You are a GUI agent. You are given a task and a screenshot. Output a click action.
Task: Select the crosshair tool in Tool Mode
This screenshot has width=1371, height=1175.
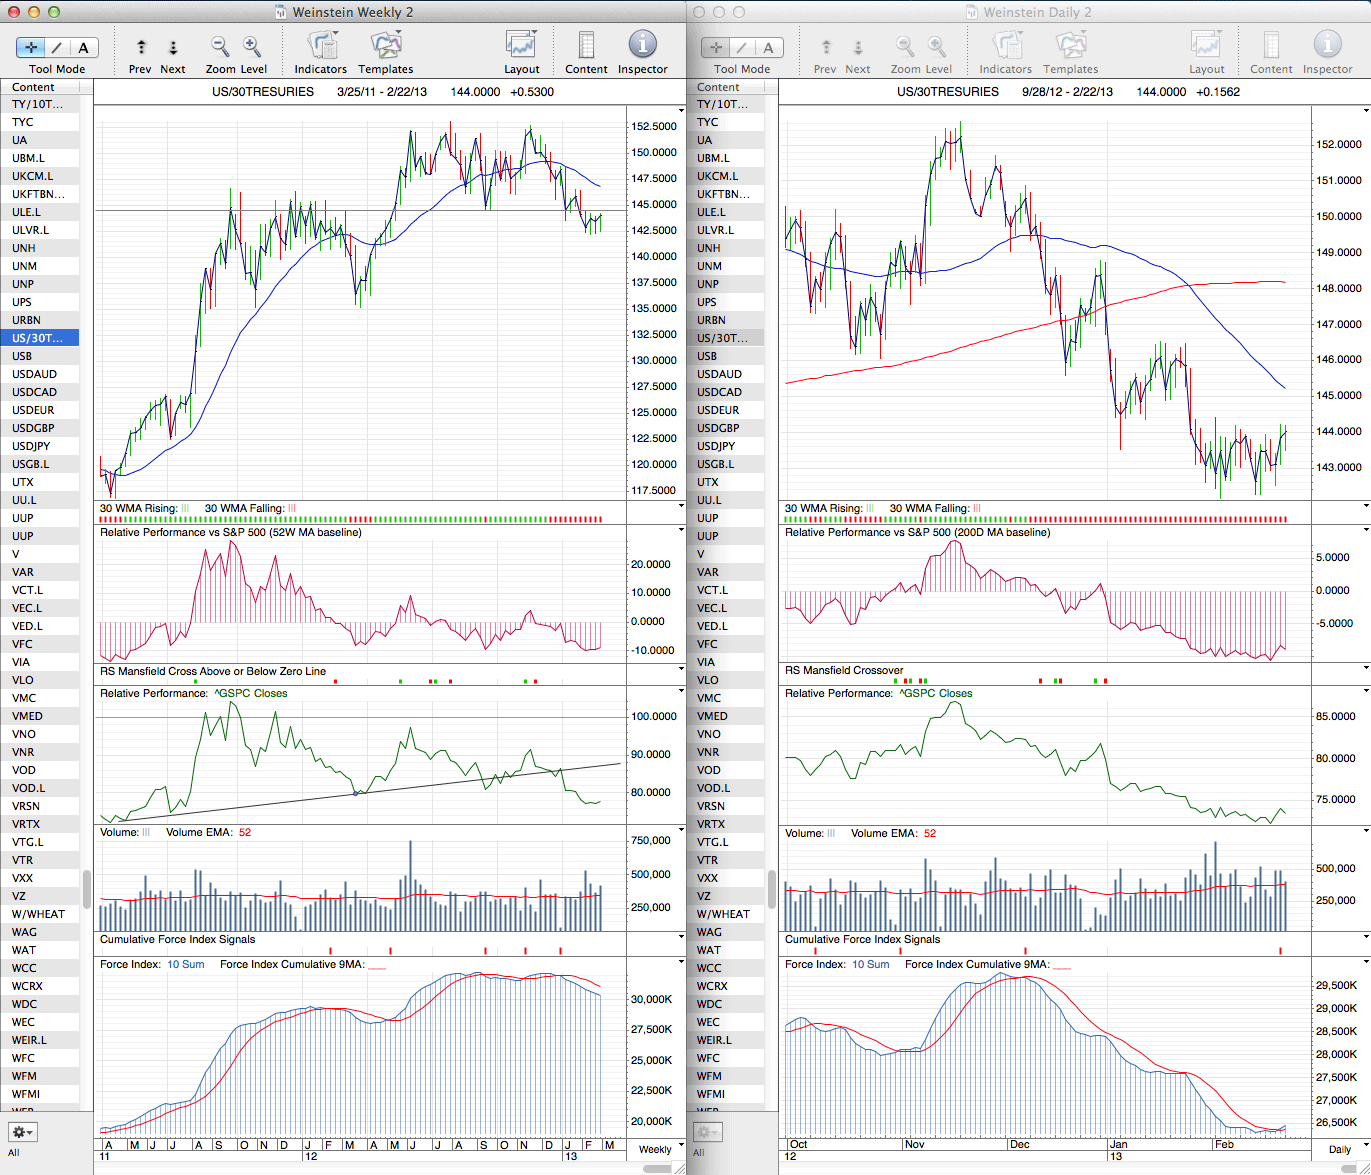click(31, 47)
